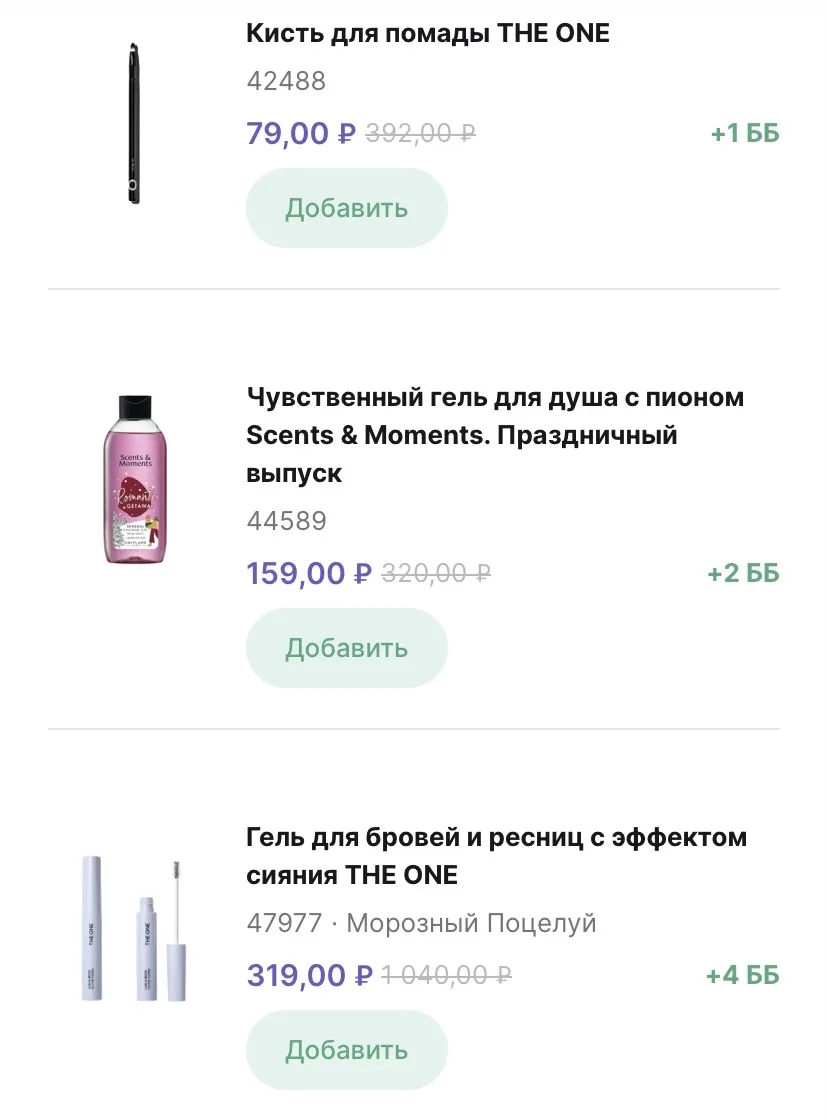Click the +4 ББ bonus points label
Screen dimensions: 827x1119
[x=742, y=975]
